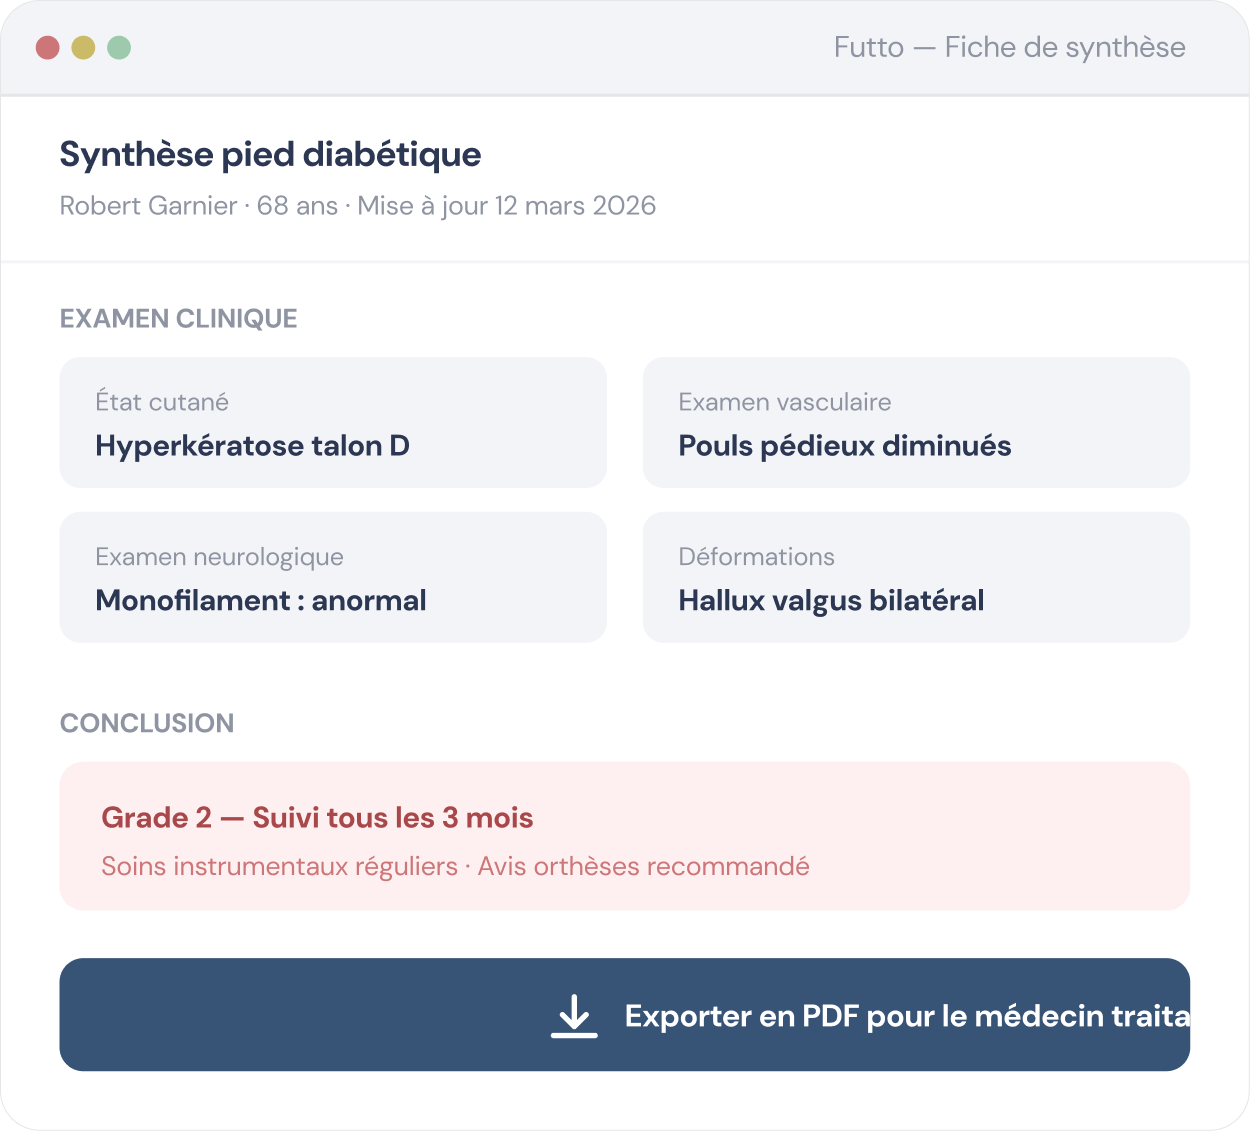The height and width of the screenshot is (1131, 1250).
Task: Click Pouls pédieux diminués value text
Action: click(845, 446)
